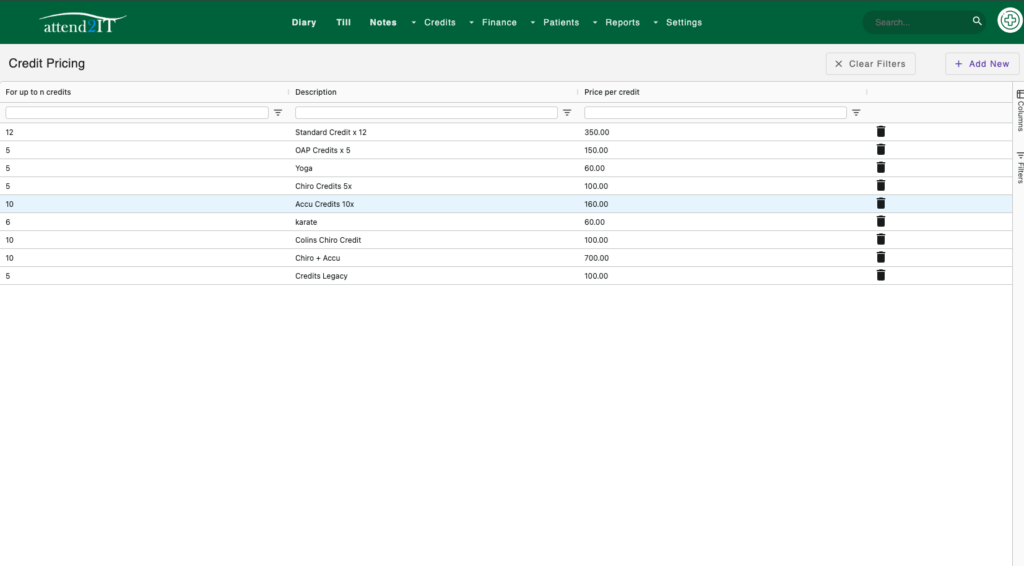Focus the credits column filter box
This screenshot has height=566, width=1024.
(x=136, y=113)
